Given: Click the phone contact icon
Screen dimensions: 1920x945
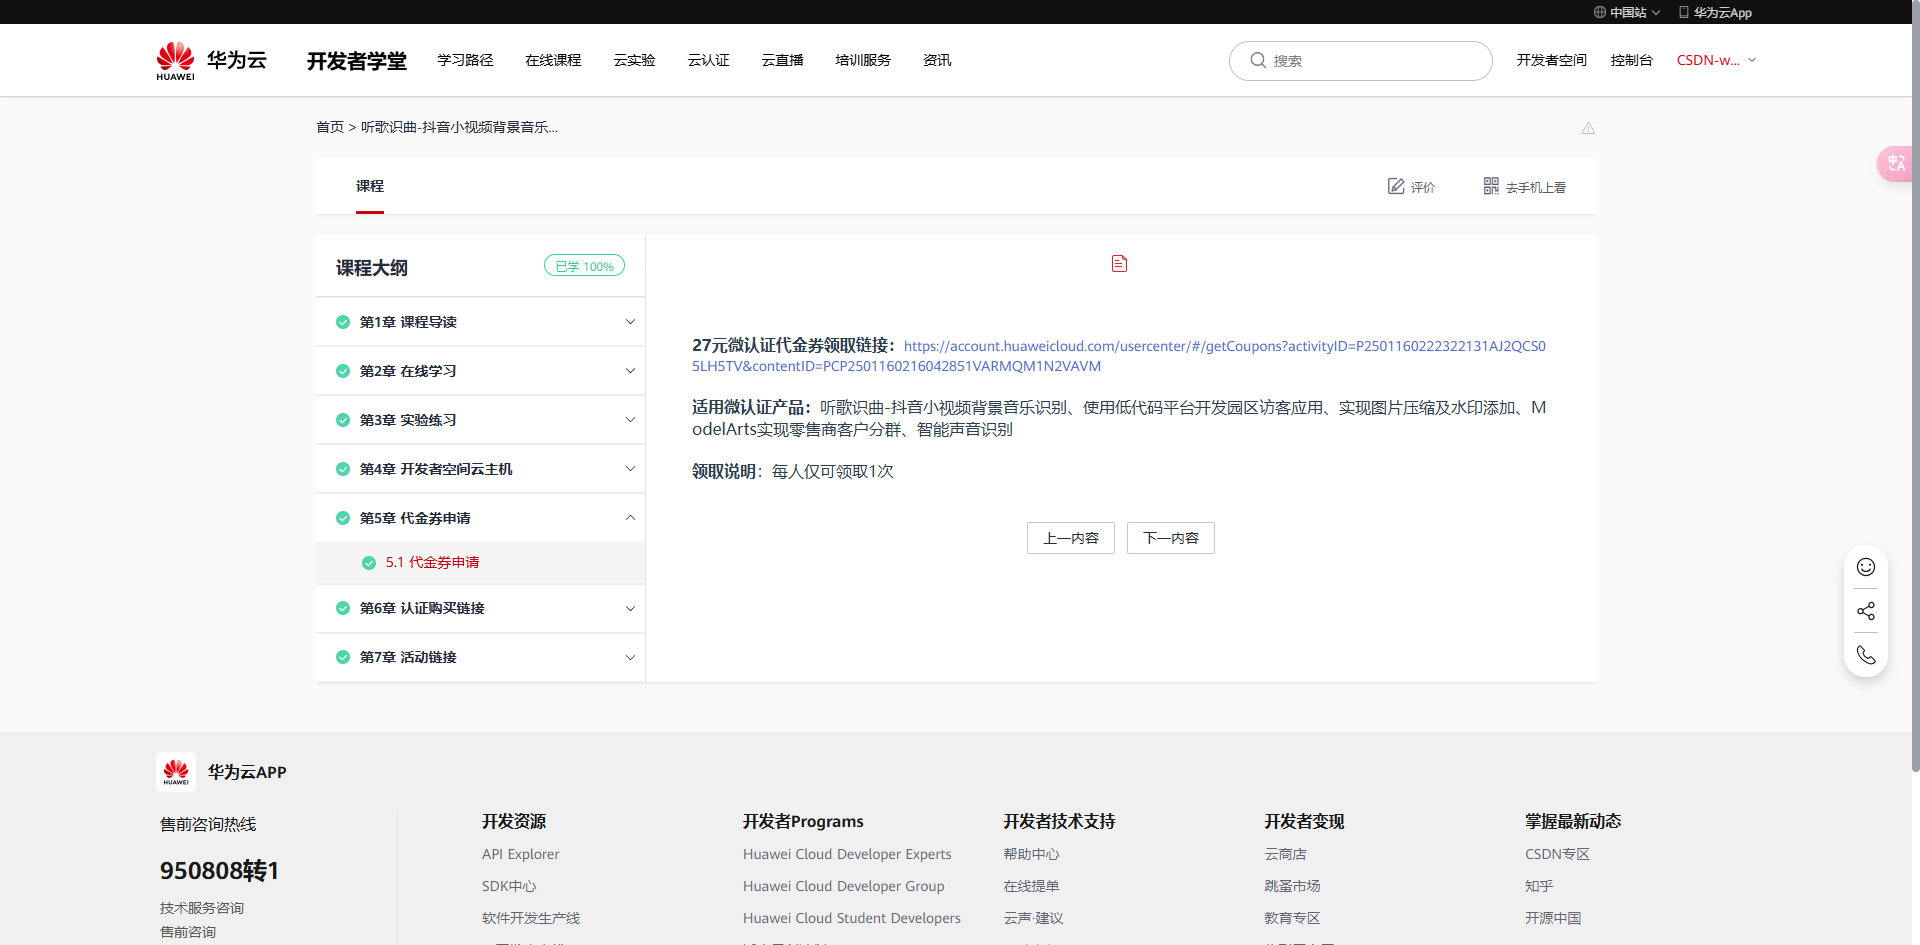Looking at the screenshot, I should pos(1865,655).
